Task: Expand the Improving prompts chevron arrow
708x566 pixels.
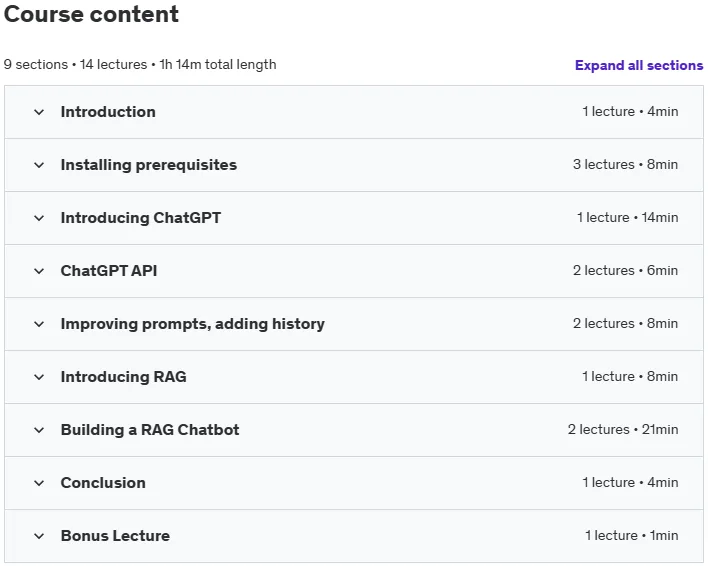Action: (x=39, y=324)
